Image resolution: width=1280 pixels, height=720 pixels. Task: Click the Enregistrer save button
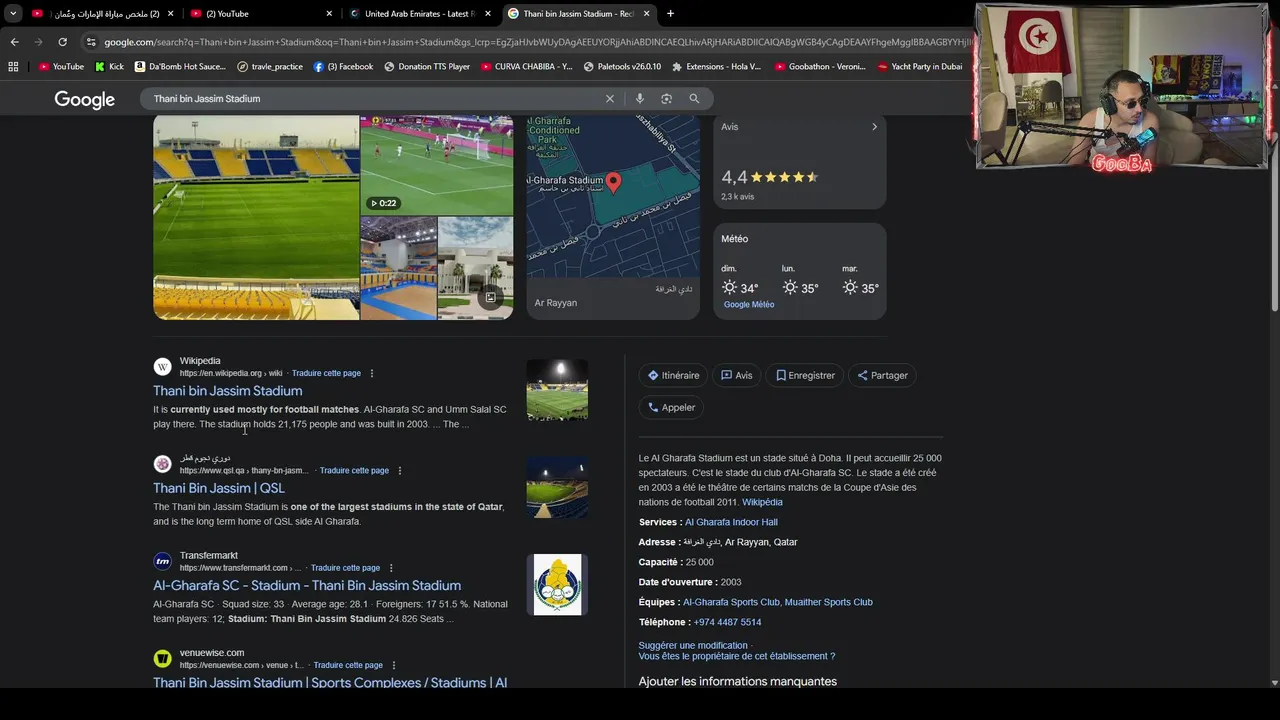point(805,375)
